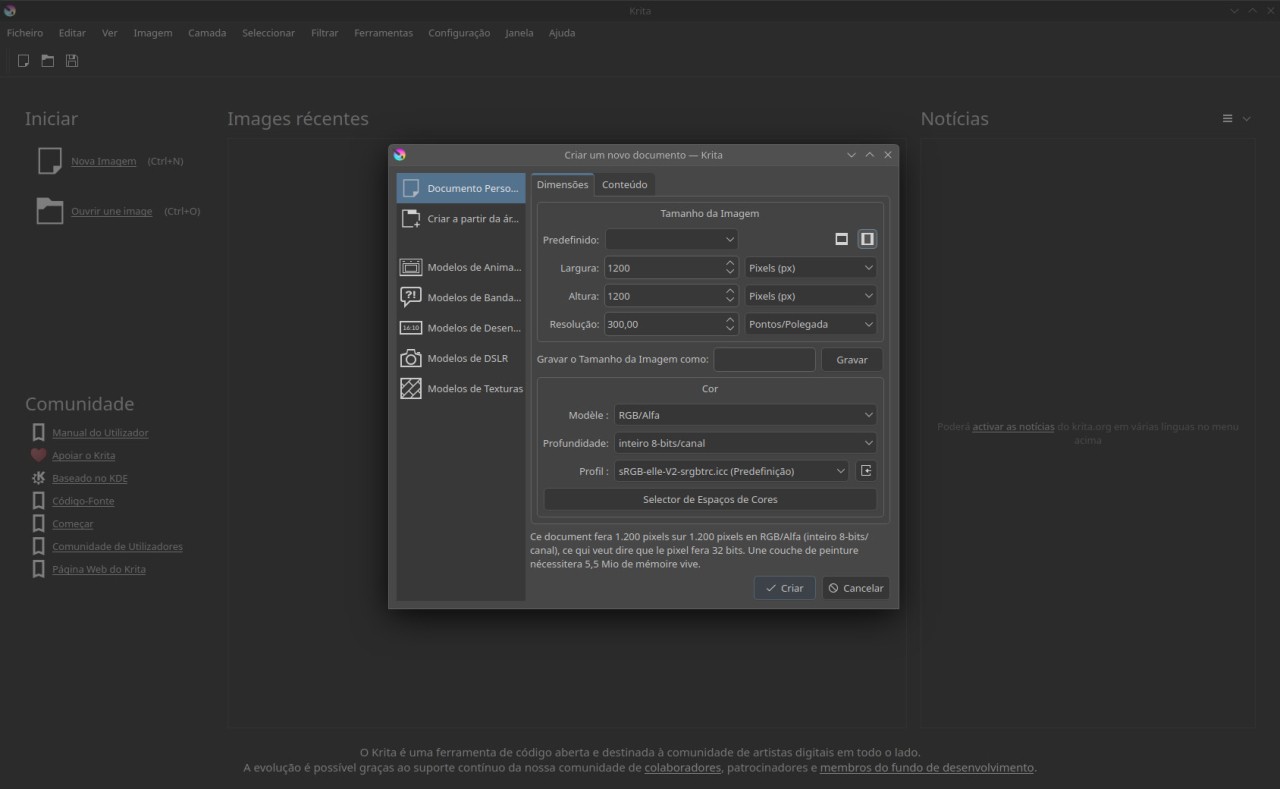The image size is (1280, 789).
Task: Click the bookmark icon beside Código-Fonte
Action: [x=38, y=501]
